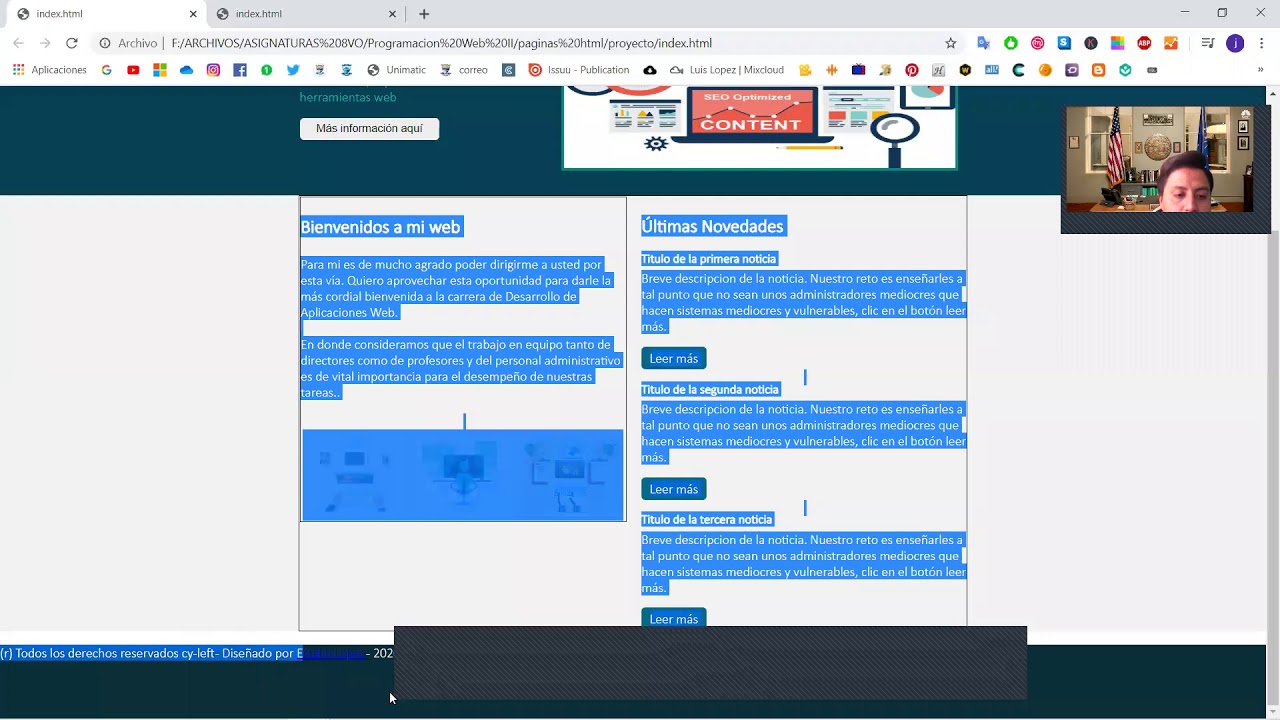Screen dimensions: 1280x720
Task: Open a new tab with plus button
Action: click(x=424, y=14)
